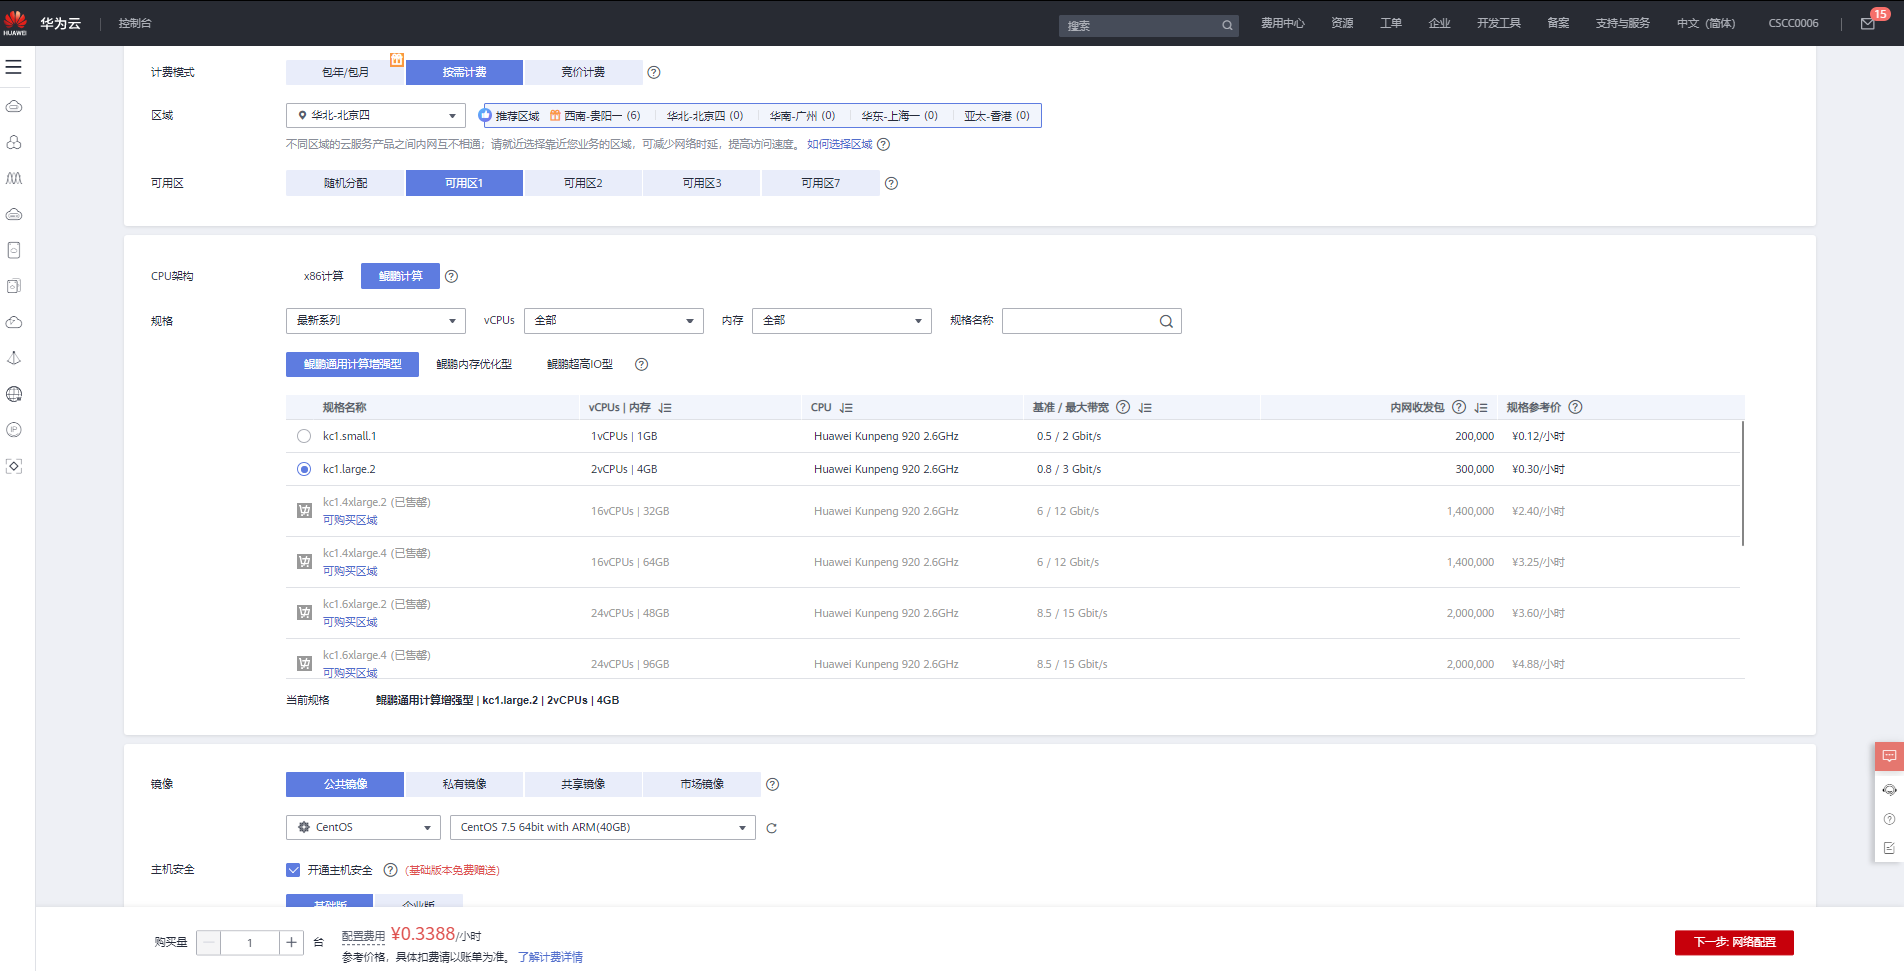Click the globe icon in the left sidebar

click(x=14, y=394)
